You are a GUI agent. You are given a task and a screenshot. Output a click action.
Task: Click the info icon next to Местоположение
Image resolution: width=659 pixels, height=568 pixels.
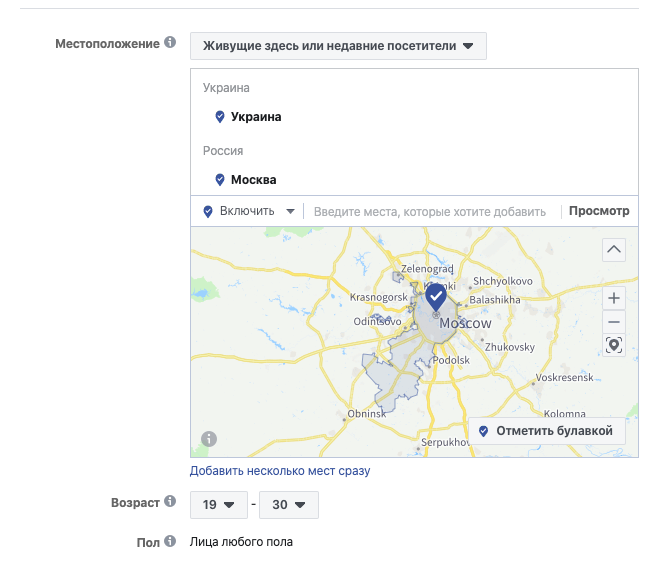(x=170, y=44)
